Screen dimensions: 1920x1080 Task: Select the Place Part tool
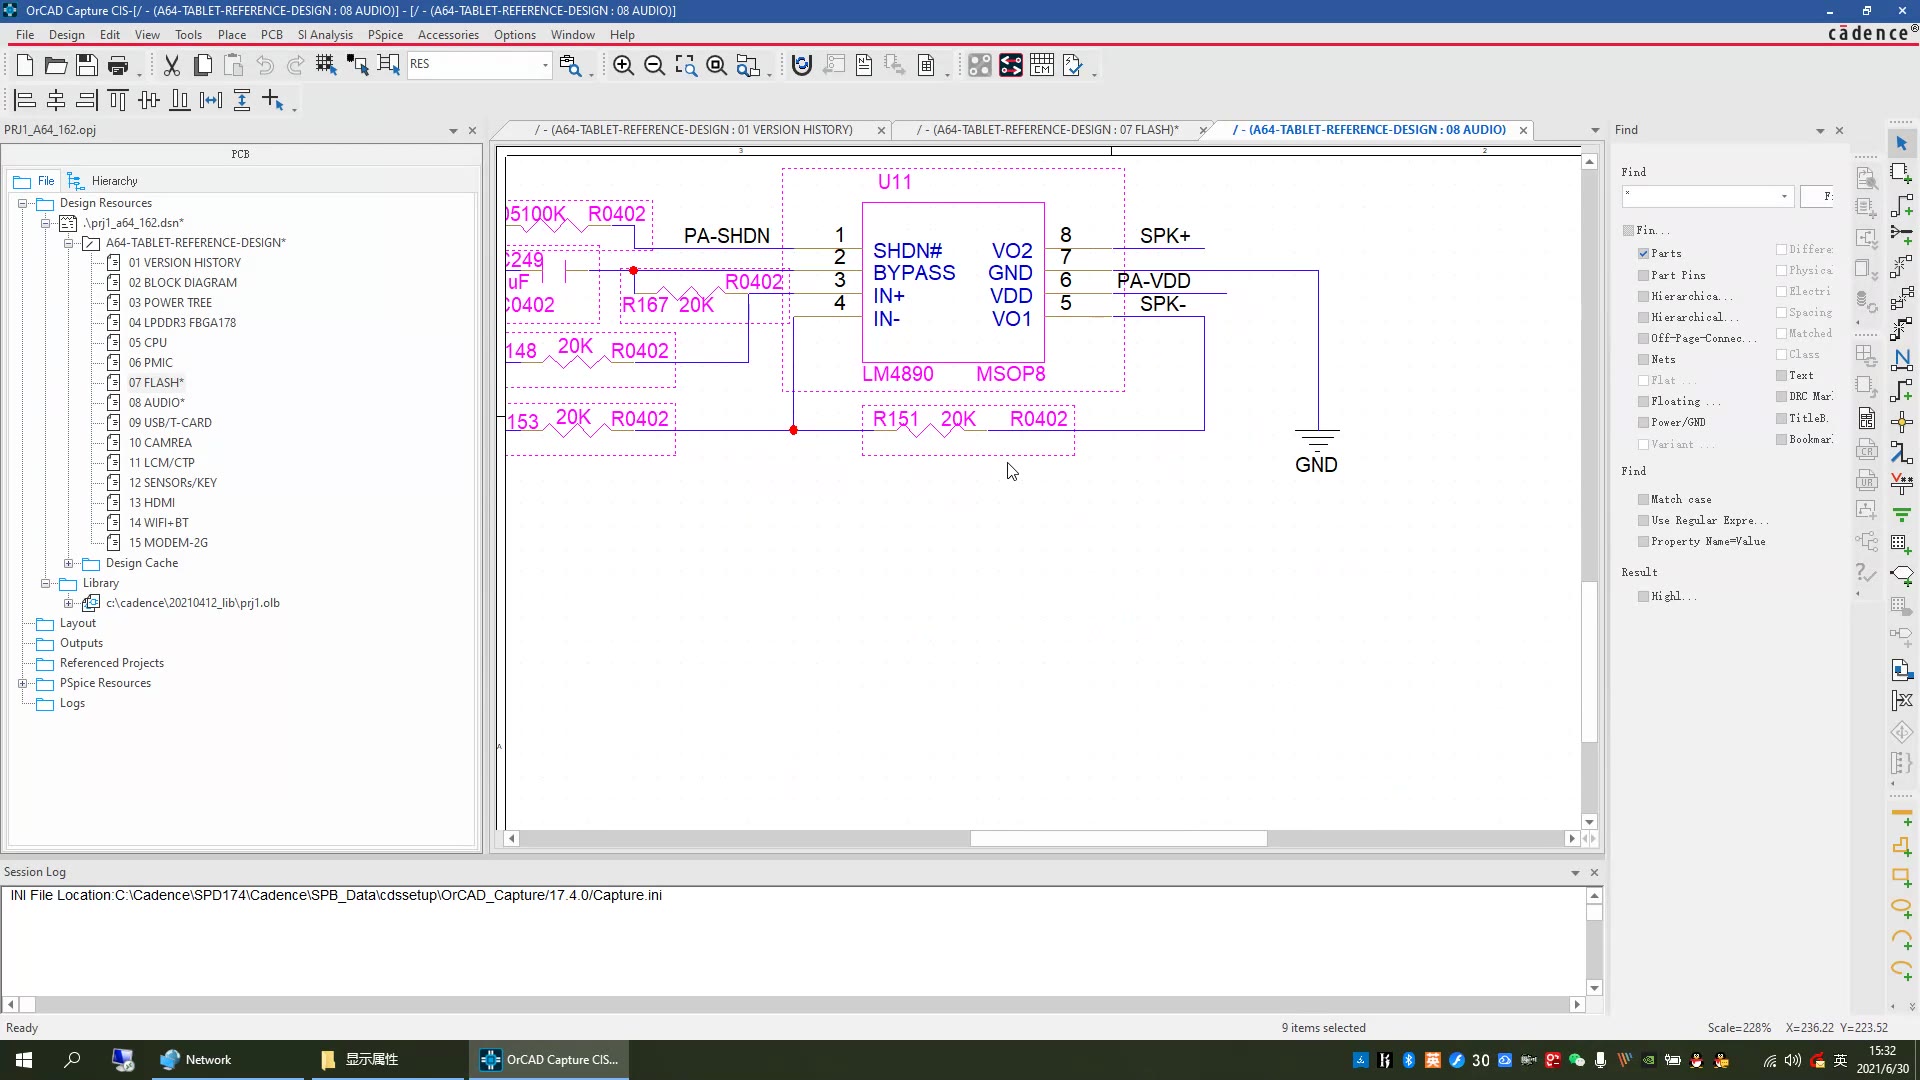(x=1902, y=174)
